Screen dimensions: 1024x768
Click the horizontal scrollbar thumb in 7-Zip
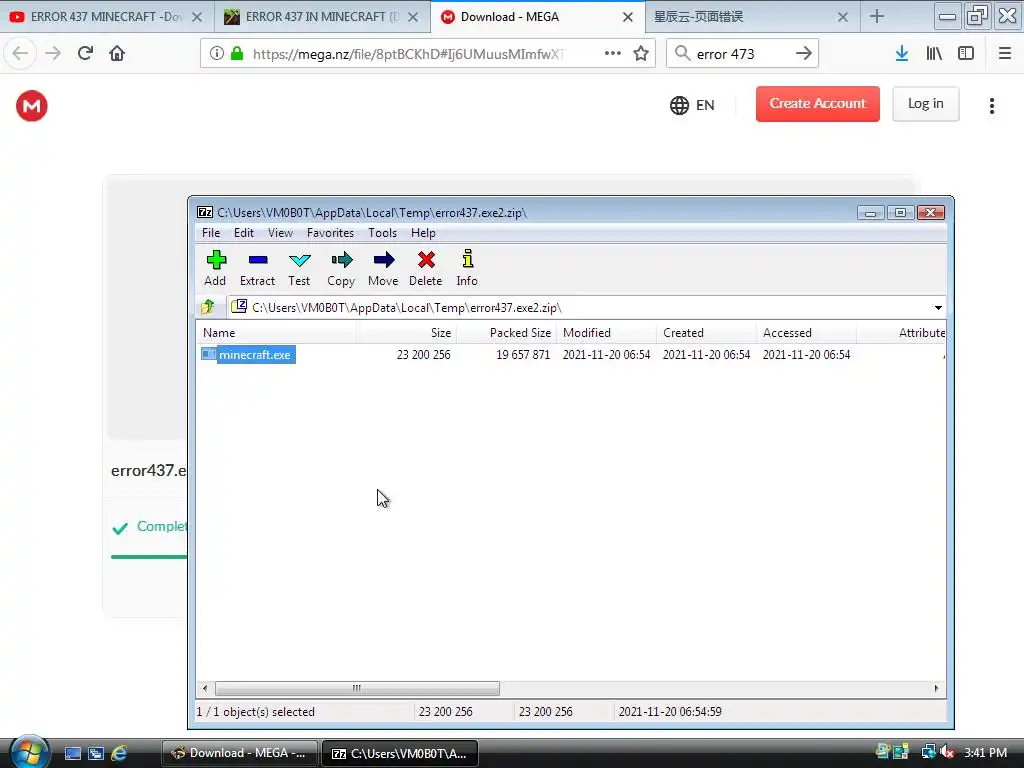pyautogui.click(x=357, y=688)
